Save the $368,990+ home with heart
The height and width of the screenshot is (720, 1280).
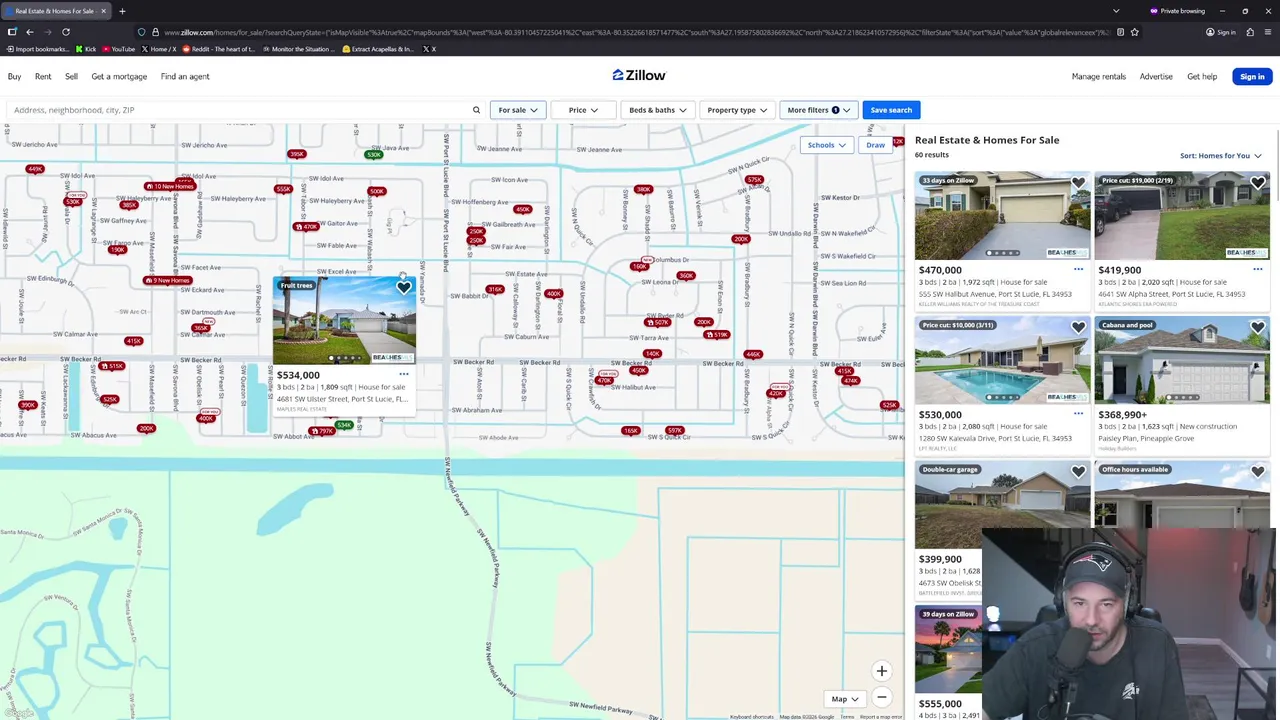[x=1257, y=327]
